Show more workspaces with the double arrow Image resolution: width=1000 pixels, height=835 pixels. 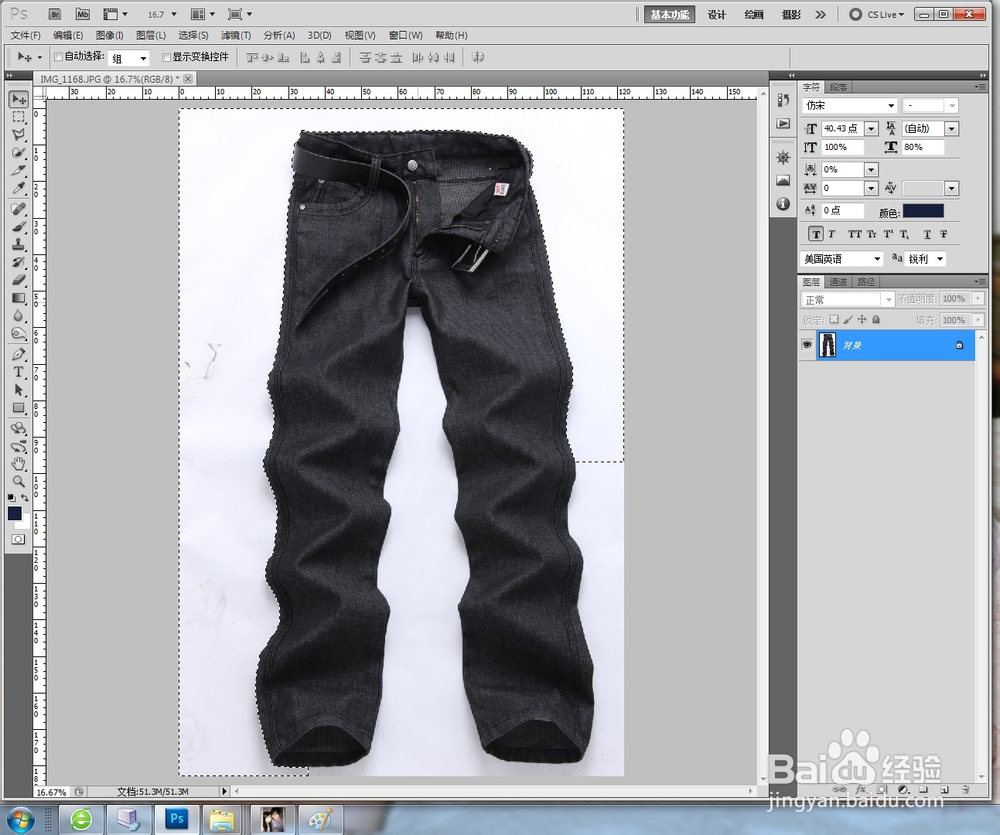coord(821,15)
